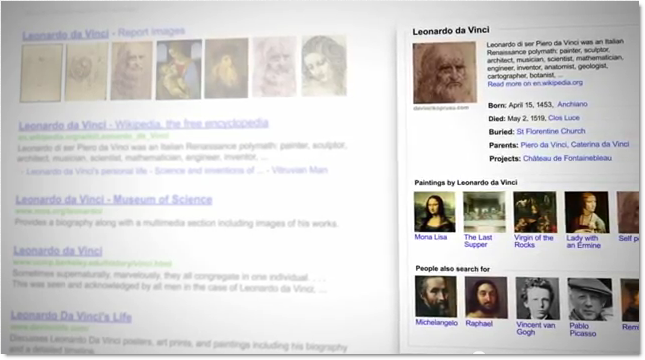Viewport: 645px width, 360px height.
Task: Click 'The Last Supper' caption link
Action: (x=478, y=241)
